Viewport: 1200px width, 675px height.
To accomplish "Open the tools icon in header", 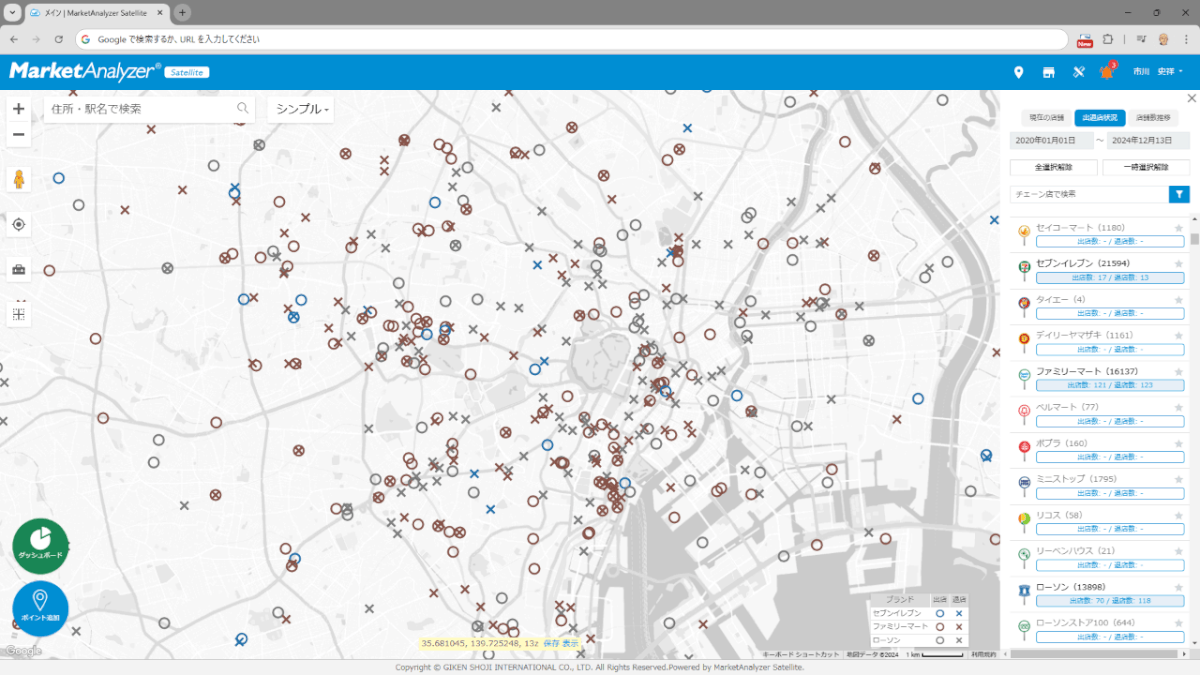I will point(1079,72).
